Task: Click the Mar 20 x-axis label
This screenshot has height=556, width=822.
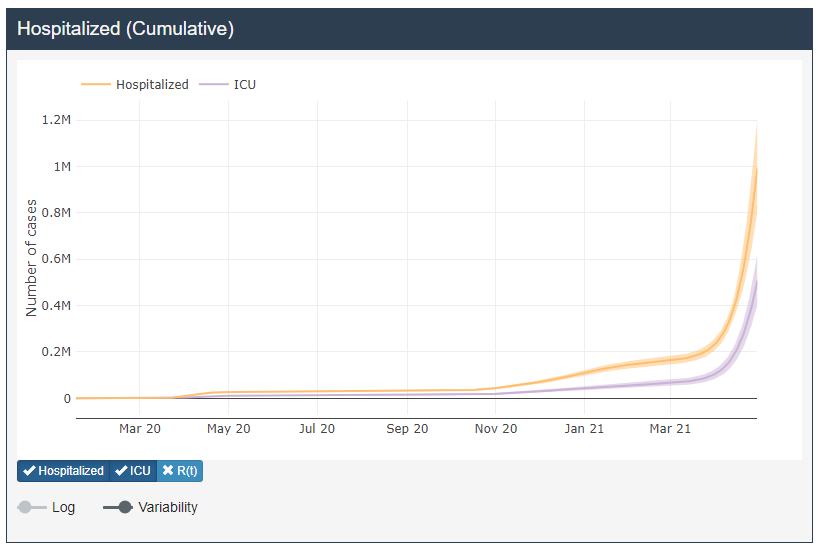Action: [x=140, y=429]
